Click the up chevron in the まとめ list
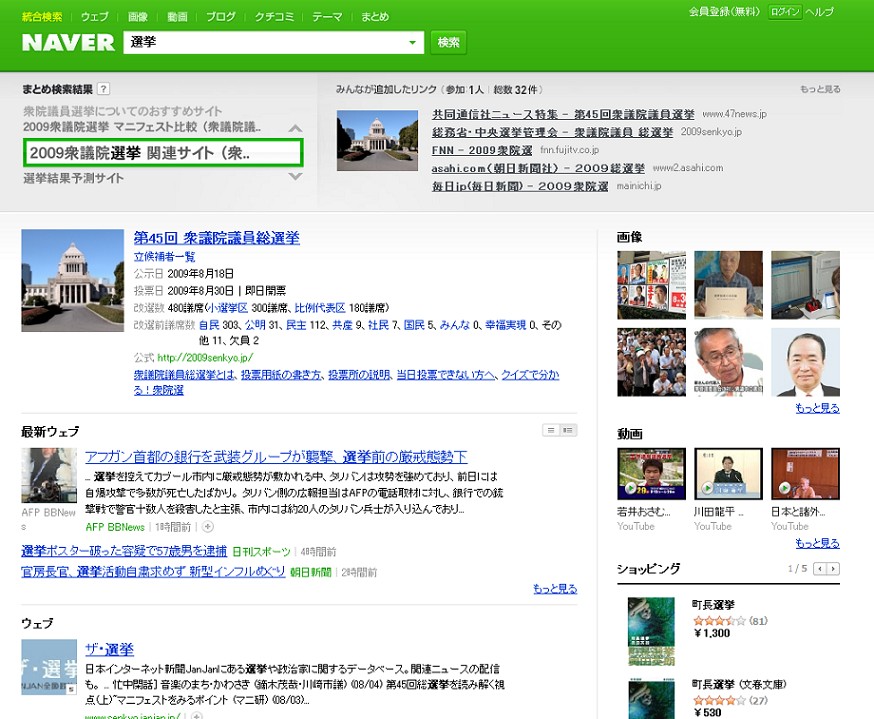The image size is (874, 719). click(x=295, y=129)
